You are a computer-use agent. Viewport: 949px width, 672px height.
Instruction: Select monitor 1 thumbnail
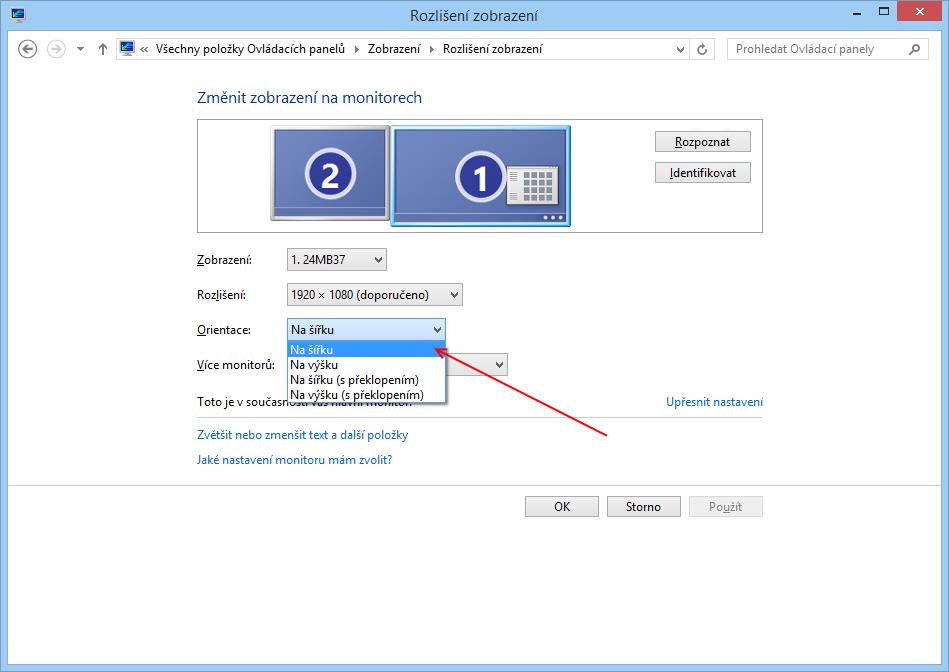[480, 177]
